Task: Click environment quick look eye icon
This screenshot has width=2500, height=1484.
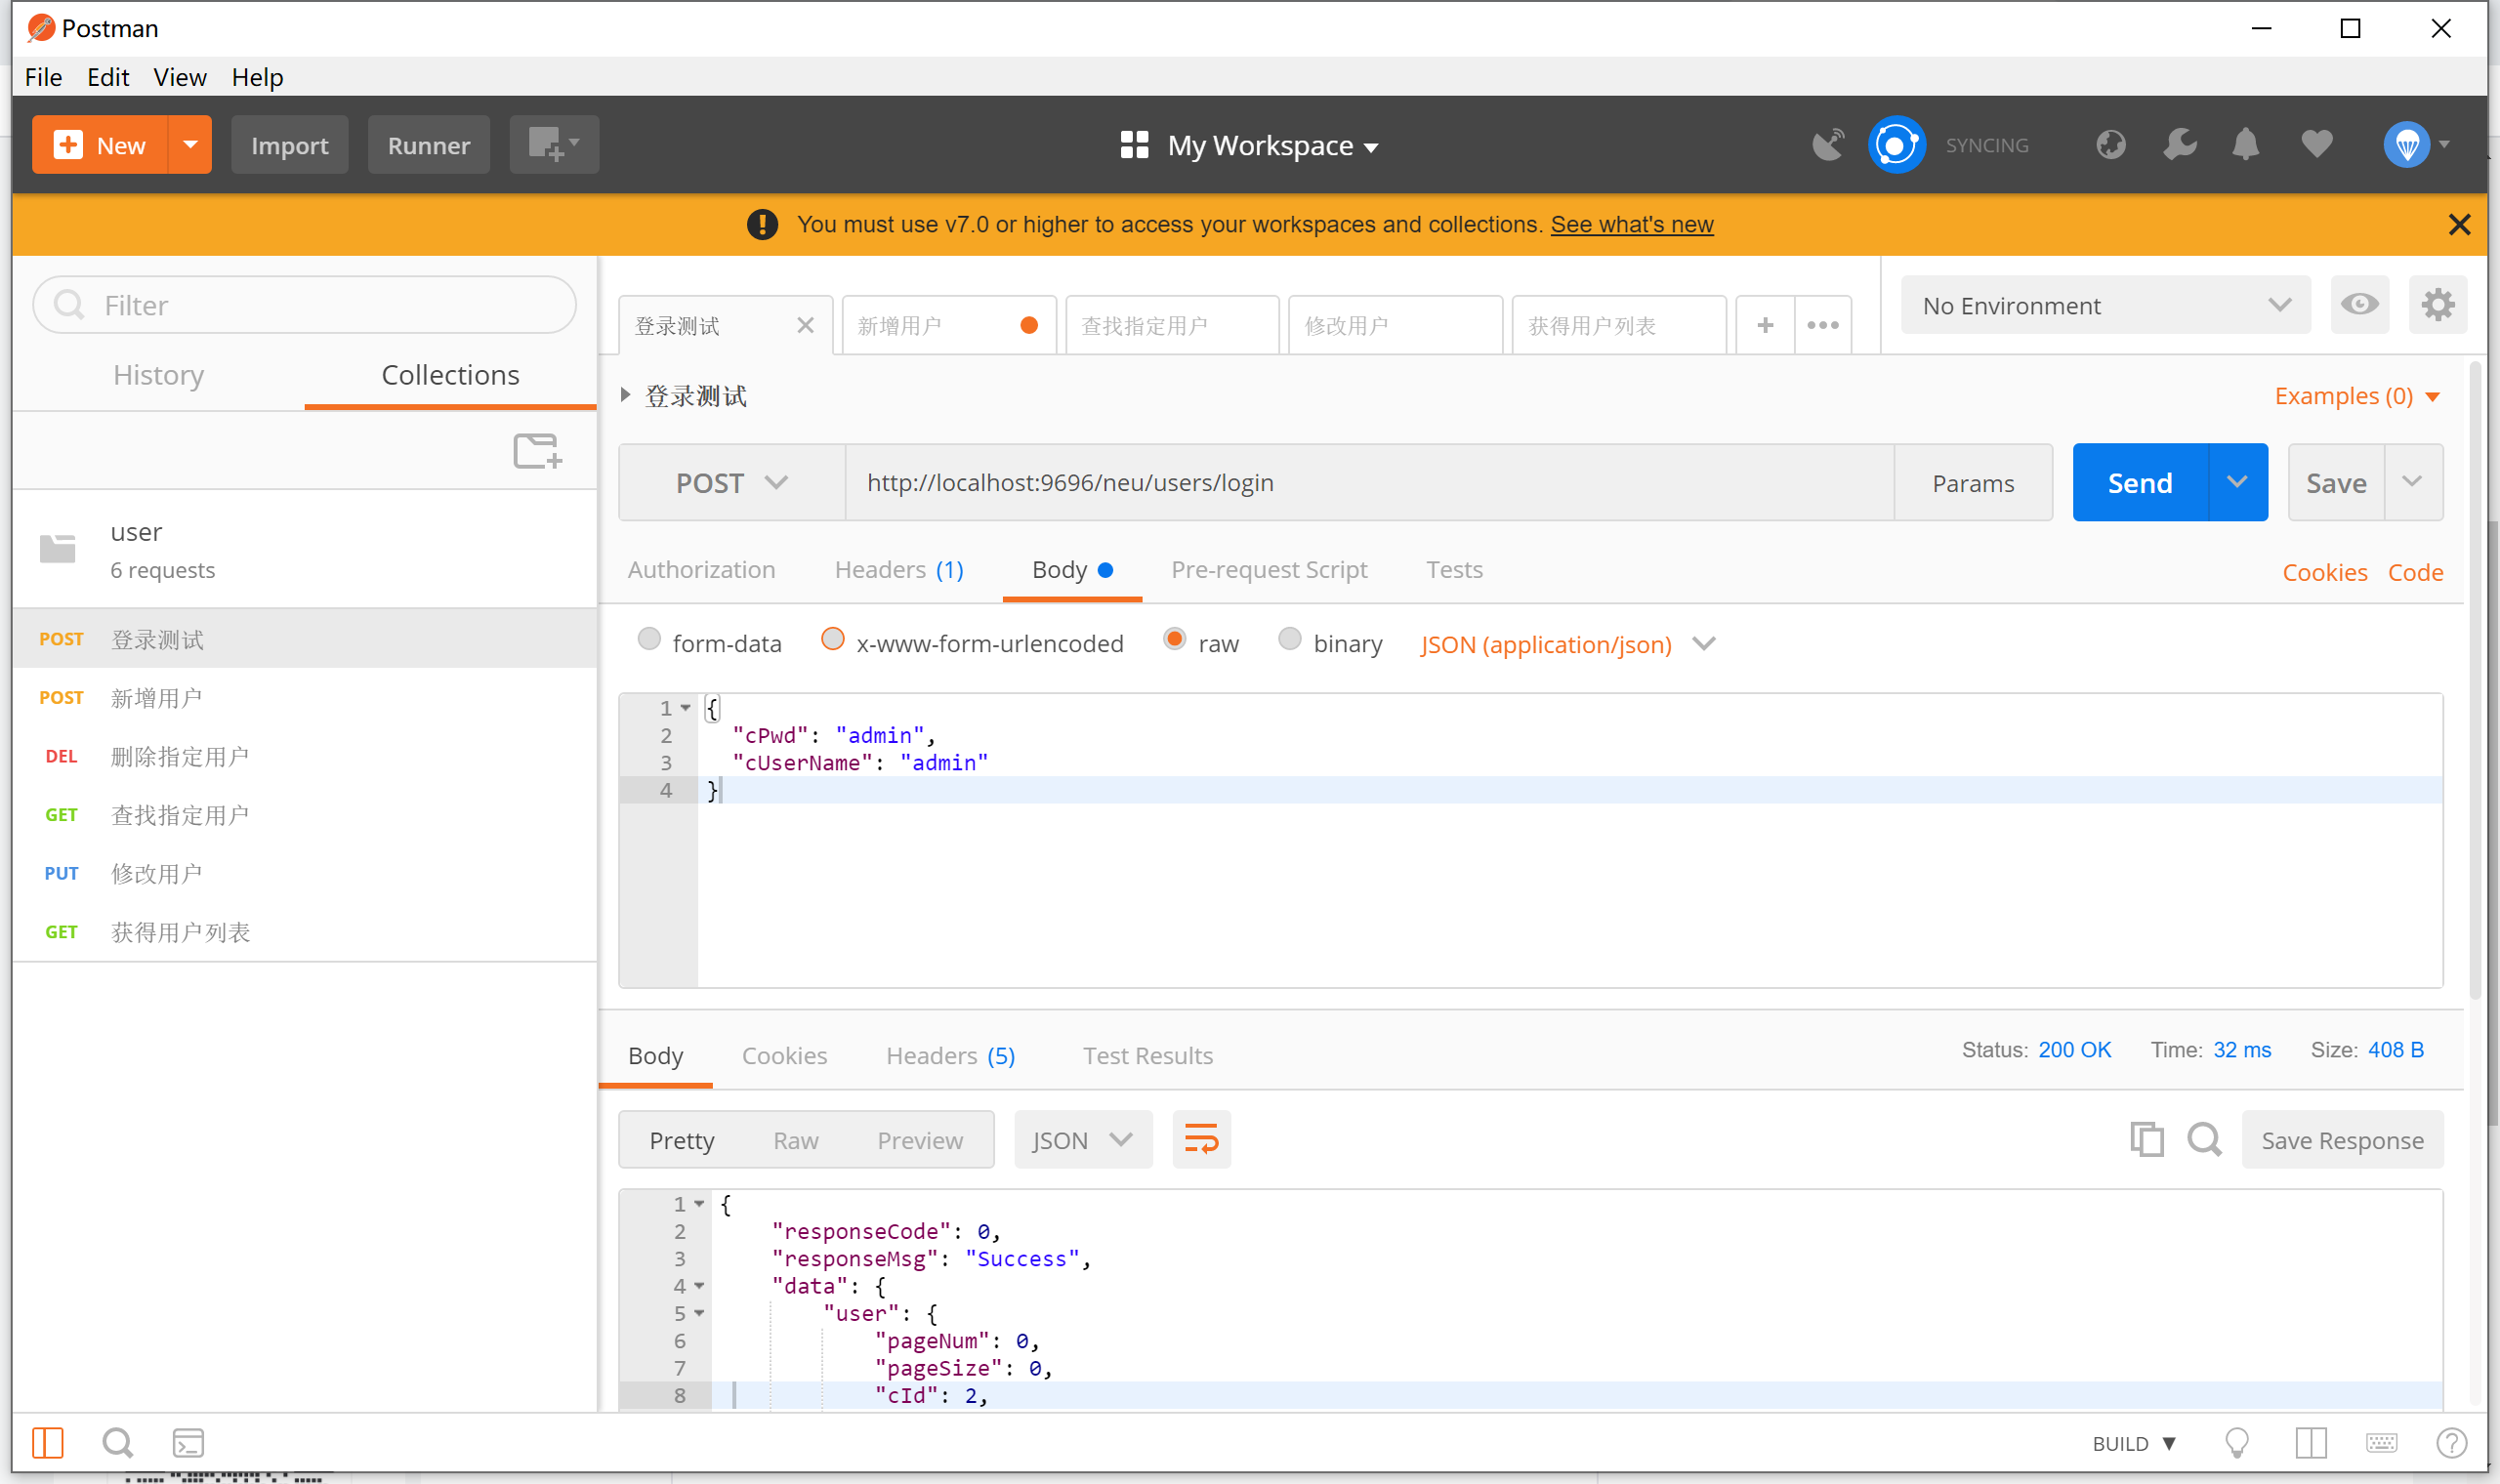Action: (2359, 304)
